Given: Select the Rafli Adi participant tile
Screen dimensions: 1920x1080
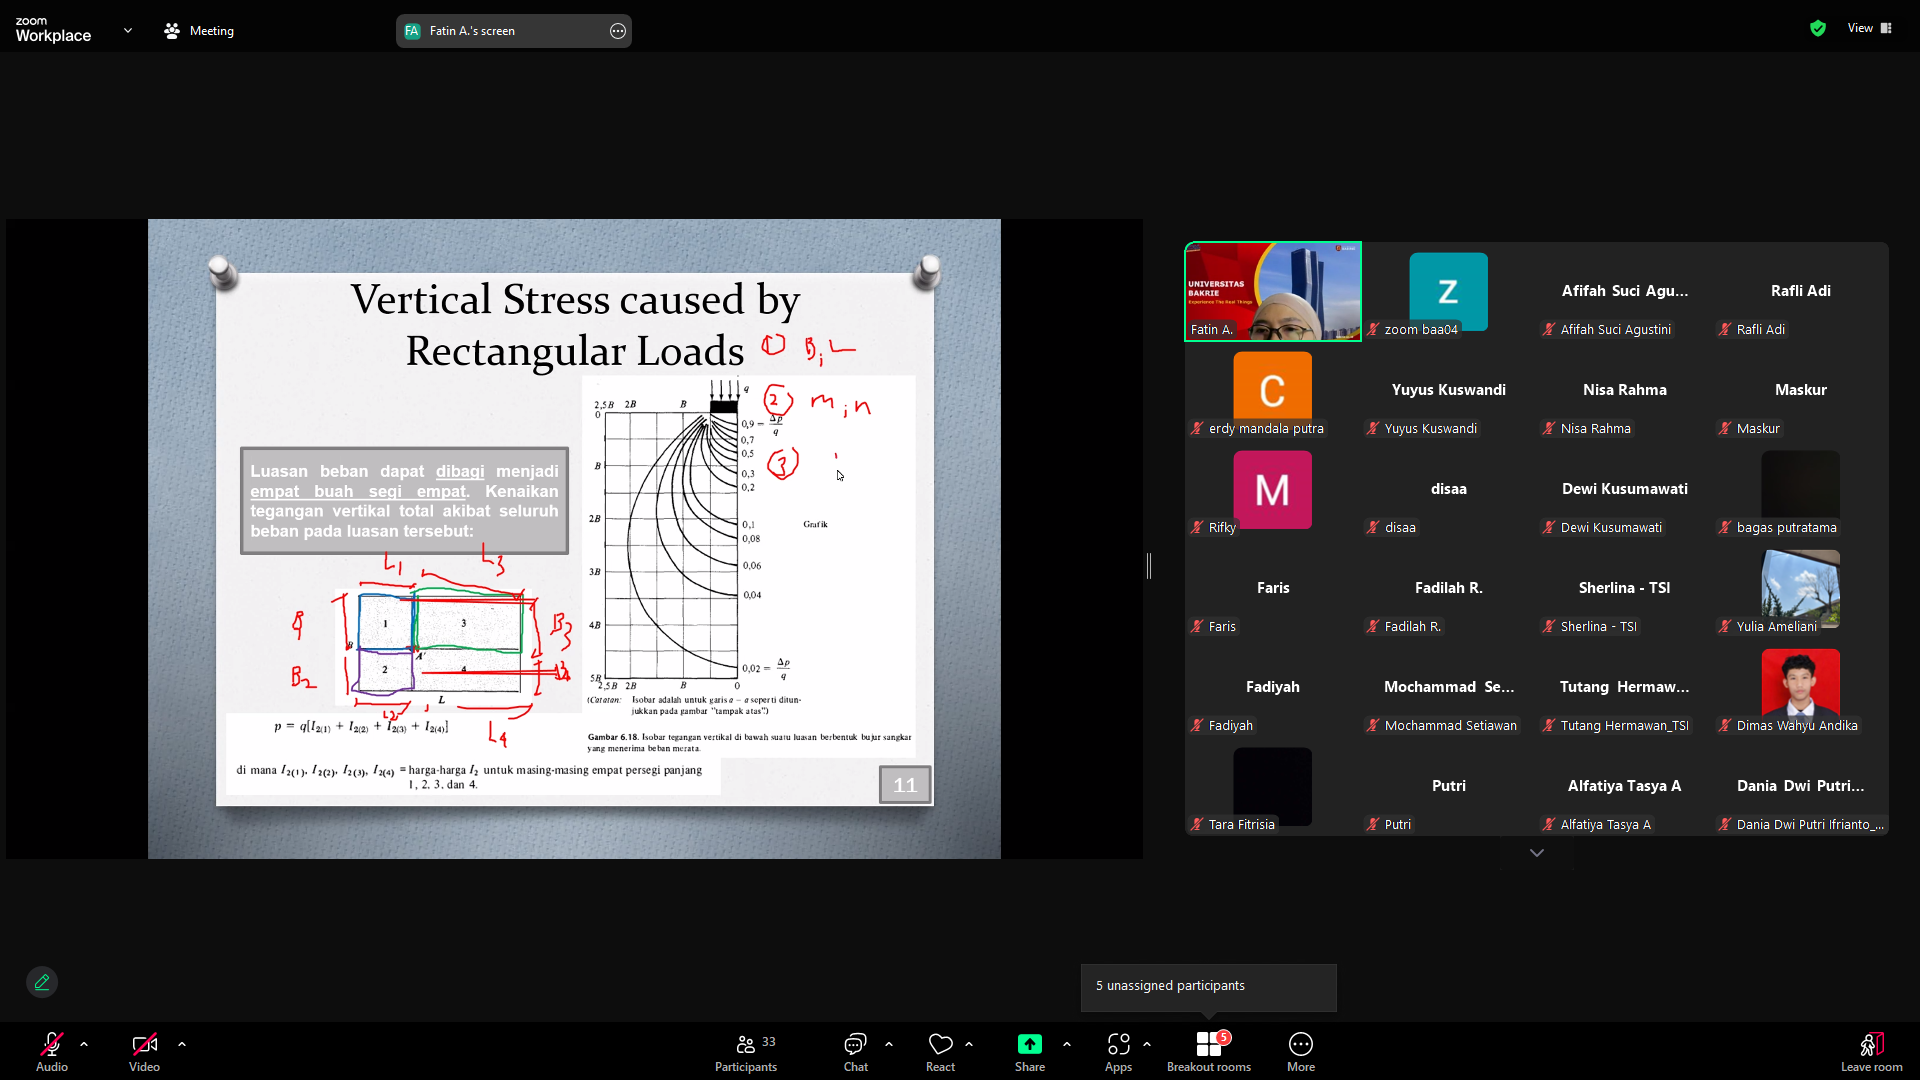Looking at the screenshot, I should click(1801, 291).
